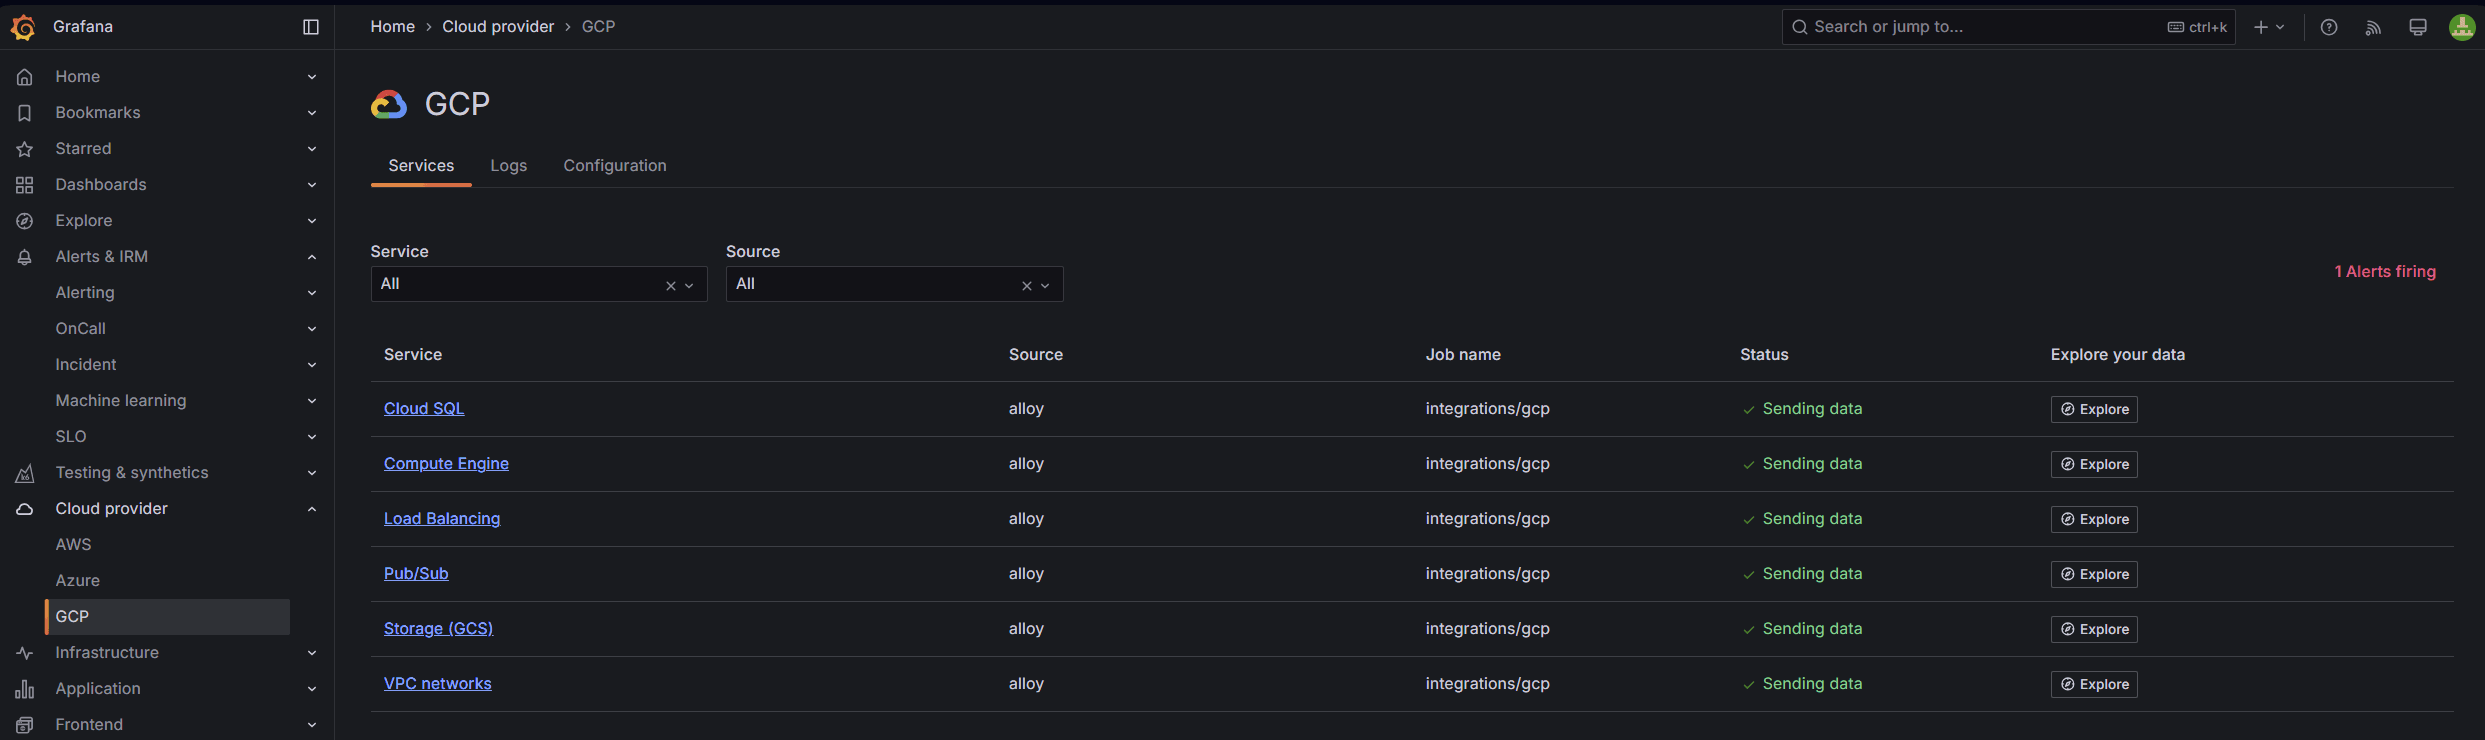The height and width of the screenshot is (740, 2485).
Task: Click the Alerts & IRM bell icon
Action: click(25, 257)
